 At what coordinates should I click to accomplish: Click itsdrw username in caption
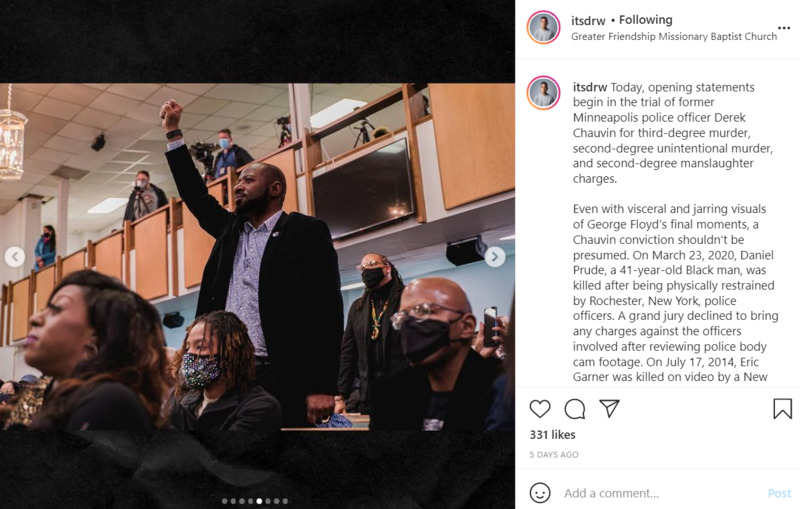coord(590,87)
